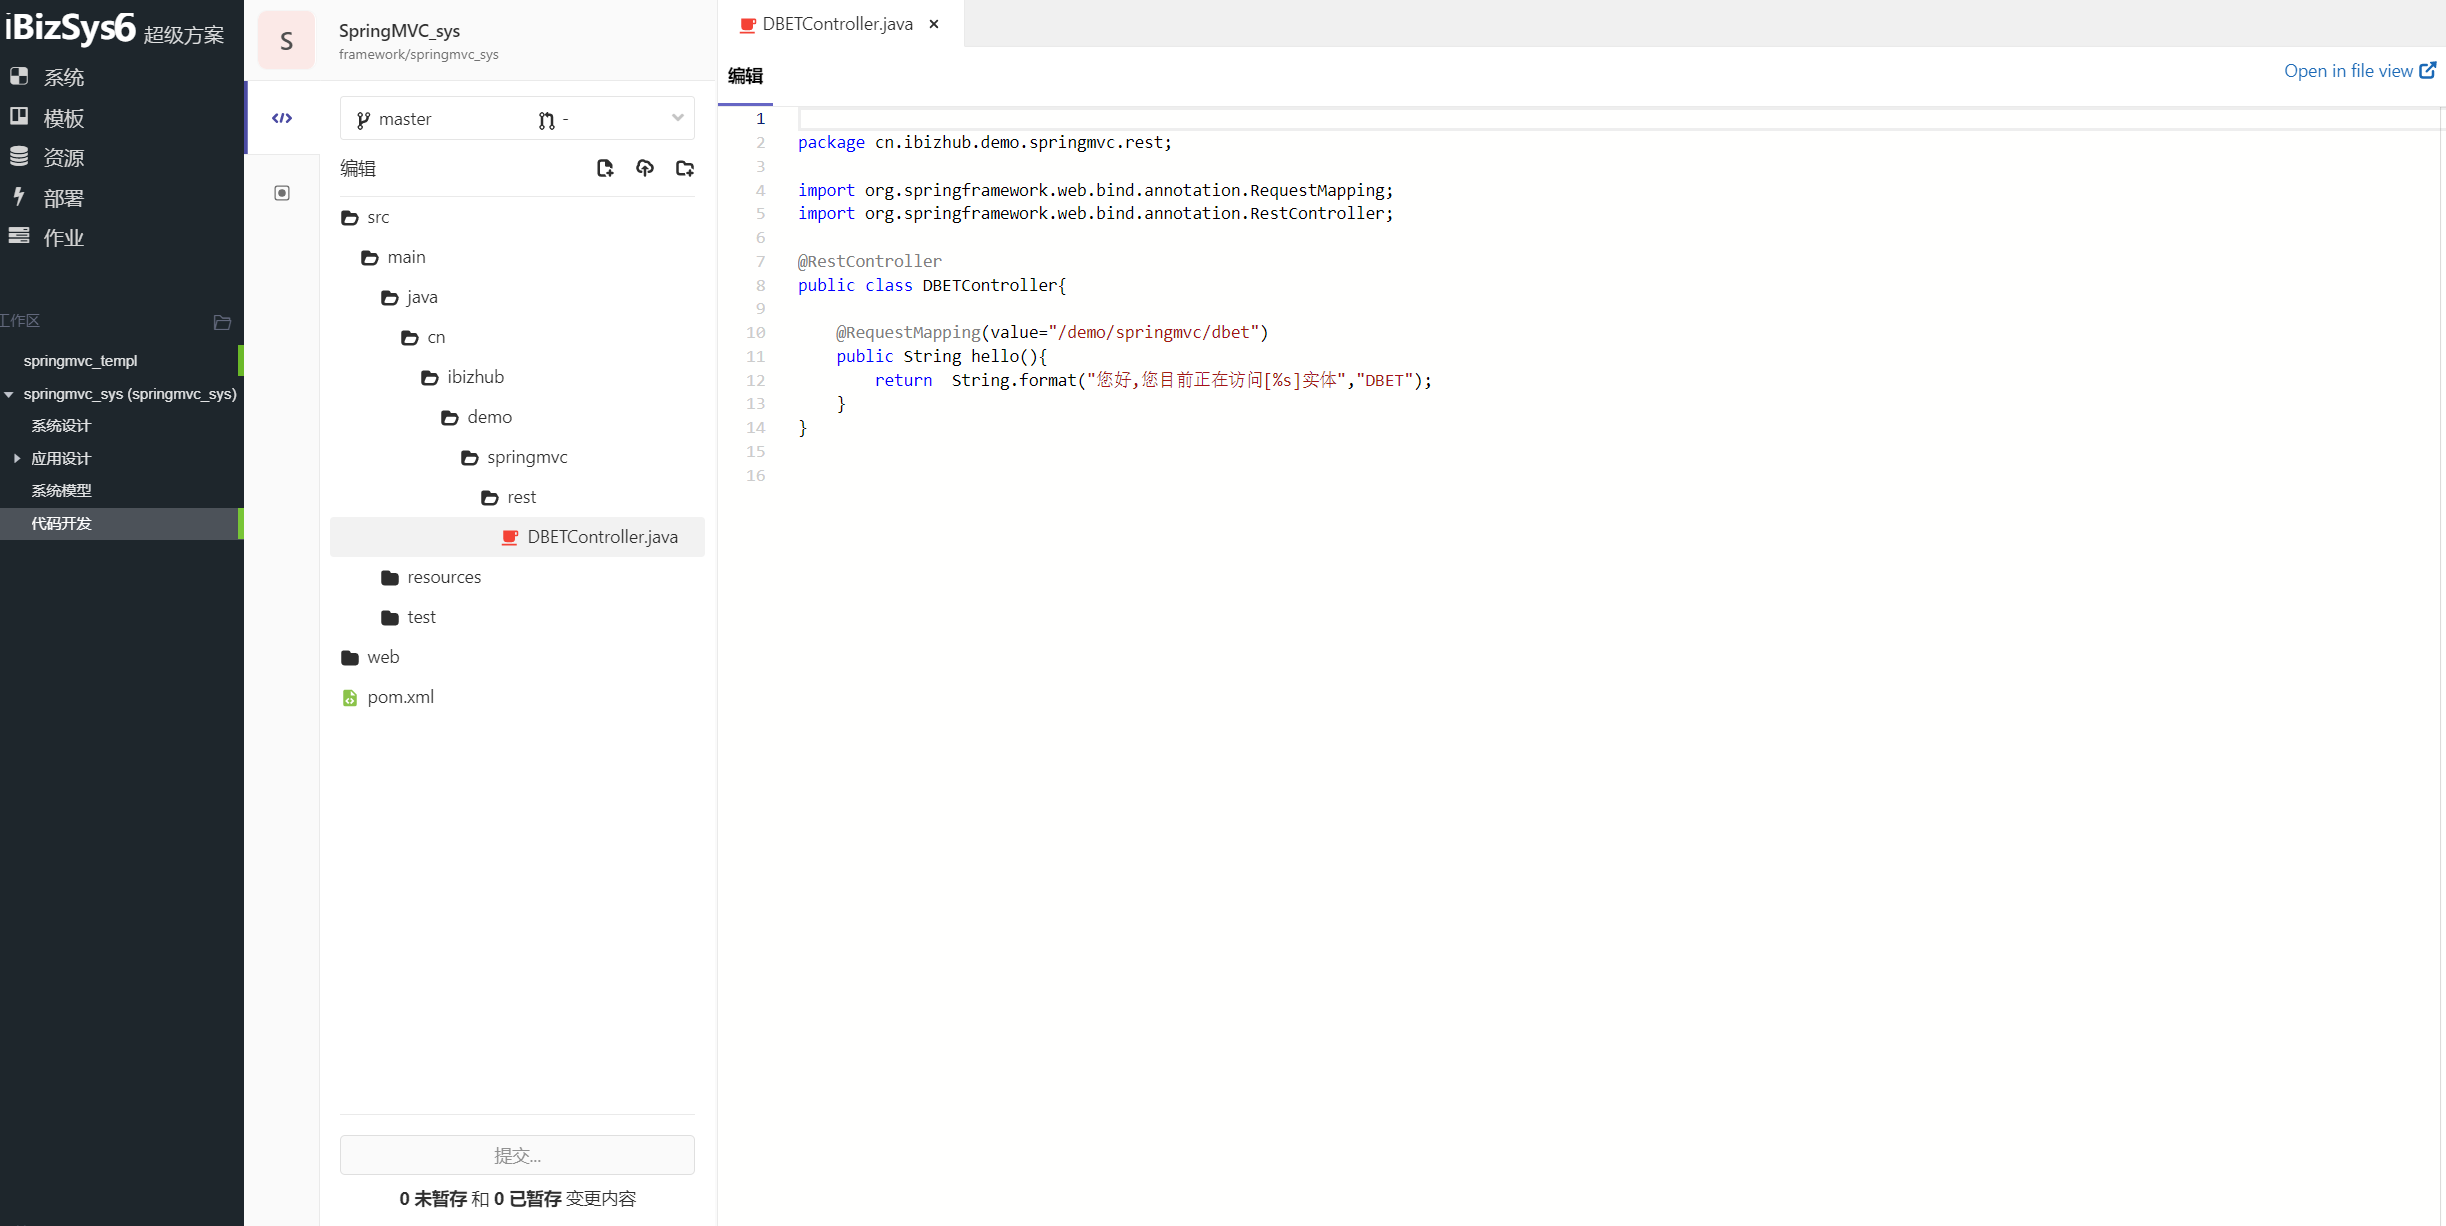Click the iBizSys6 logo

(69, 27)
